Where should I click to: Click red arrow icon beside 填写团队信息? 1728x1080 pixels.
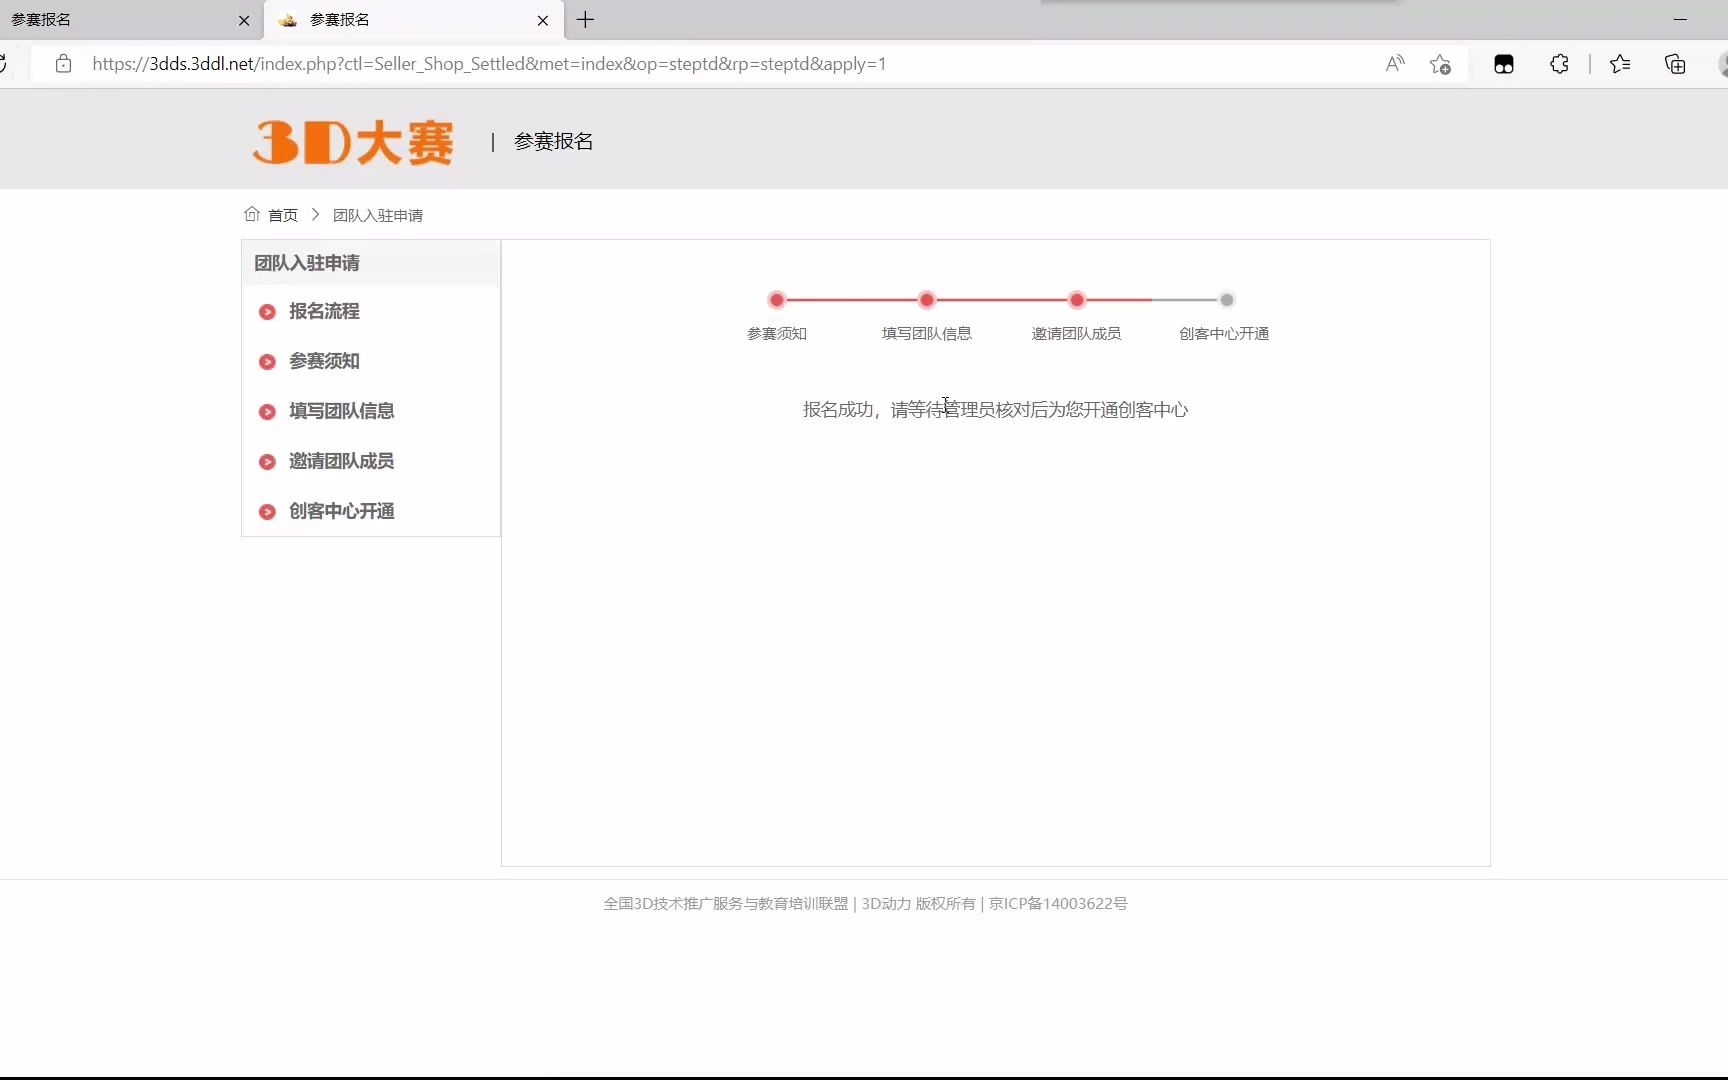[x=267, y=412]
